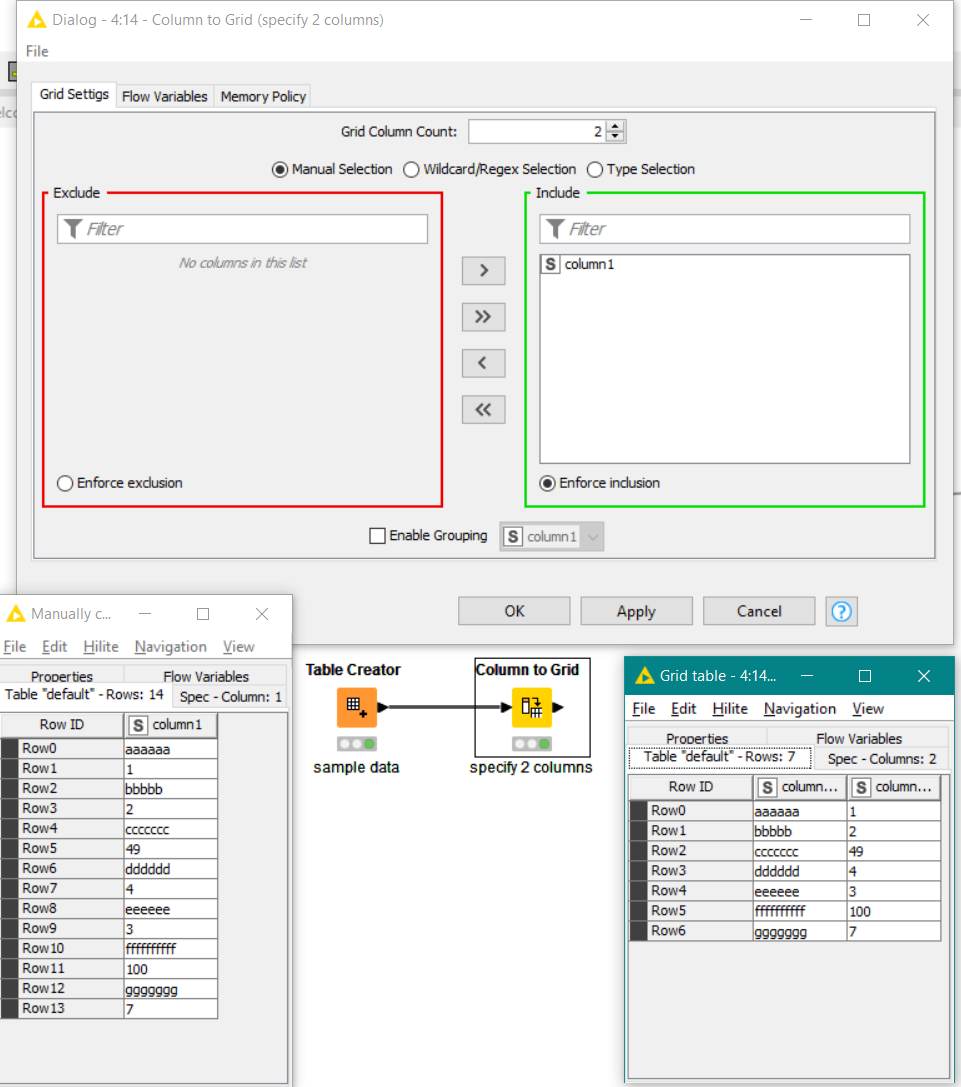961x1087 pixels.
Task: Select Wildcard/Regex Selection mode
Action: pyautogui.click(x=411, y=169)
